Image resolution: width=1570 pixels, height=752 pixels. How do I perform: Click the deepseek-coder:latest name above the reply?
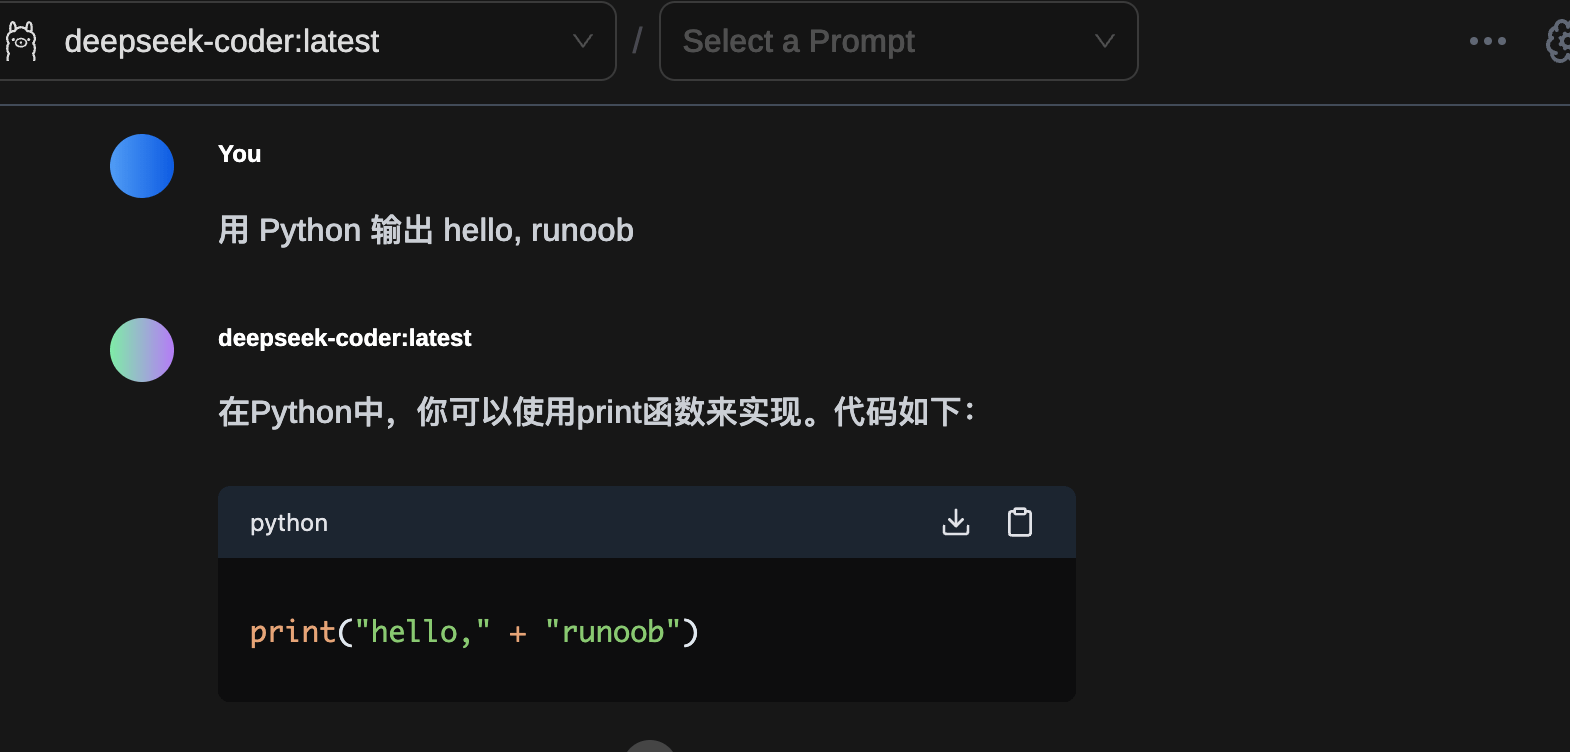pos(344,338)
